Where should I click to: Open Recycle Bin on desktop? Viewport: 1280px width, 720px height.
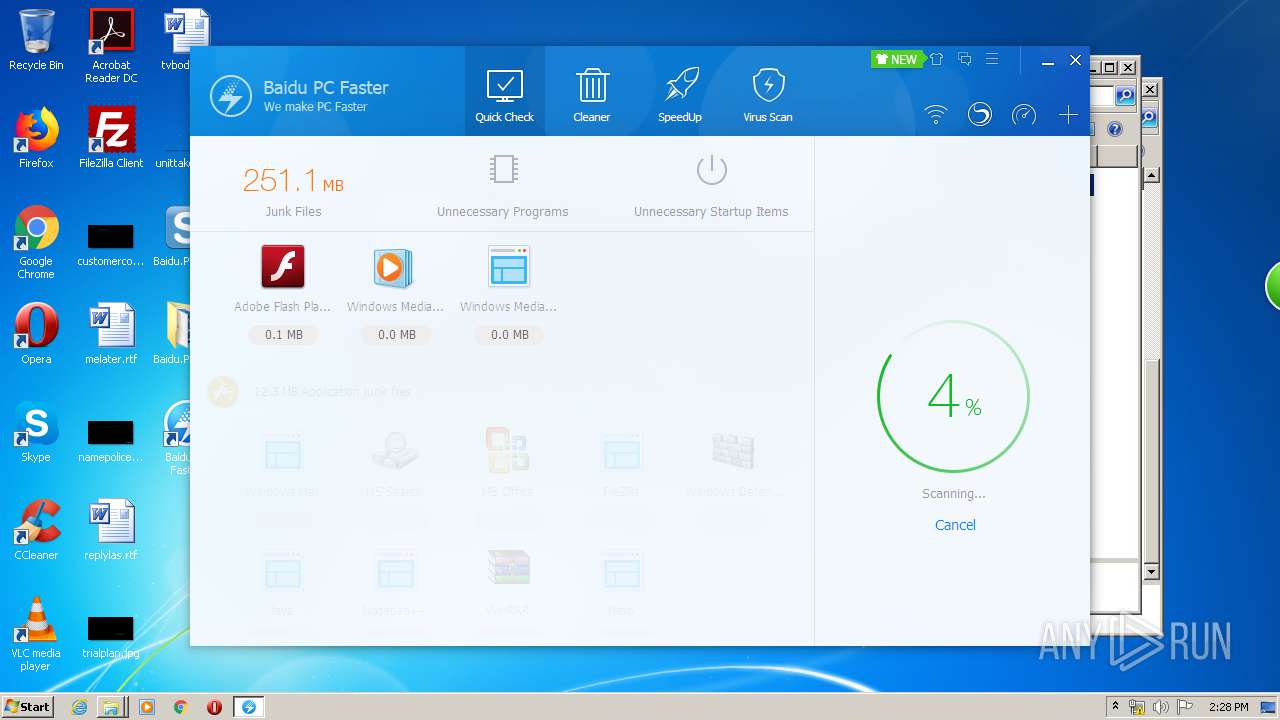click(36, 40)
